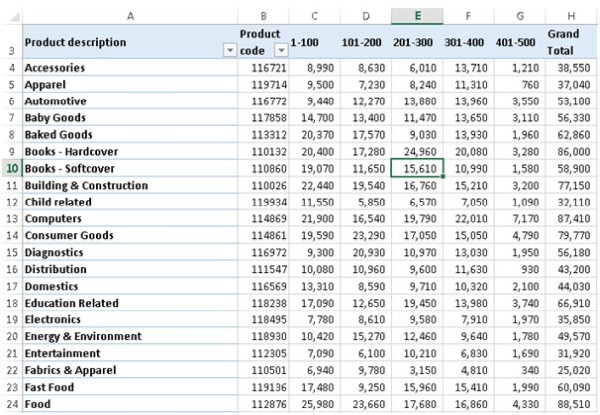Image resolution: width=600 pixels, height=415 pixels.
Task: Select the Accessories cell
Action: coord(54,68)
